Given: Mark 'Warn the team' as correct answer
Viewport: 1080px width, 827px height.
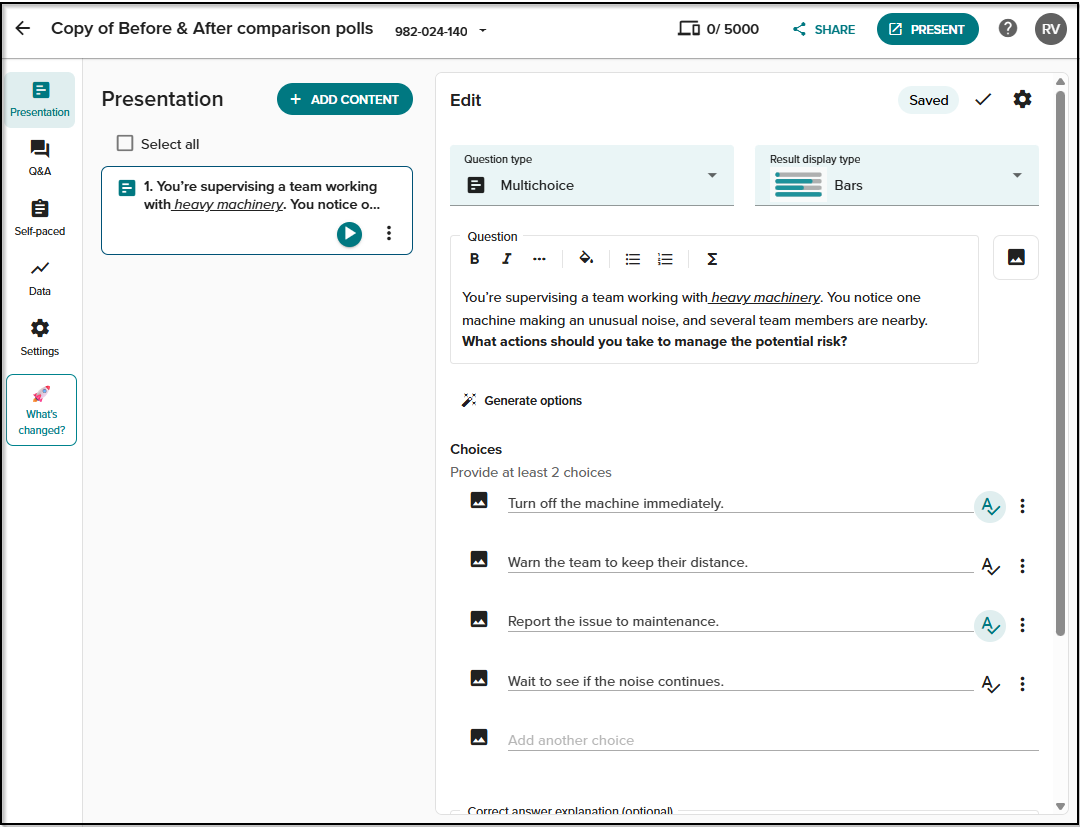Looking at the screenshot, I should pos(990,566).
